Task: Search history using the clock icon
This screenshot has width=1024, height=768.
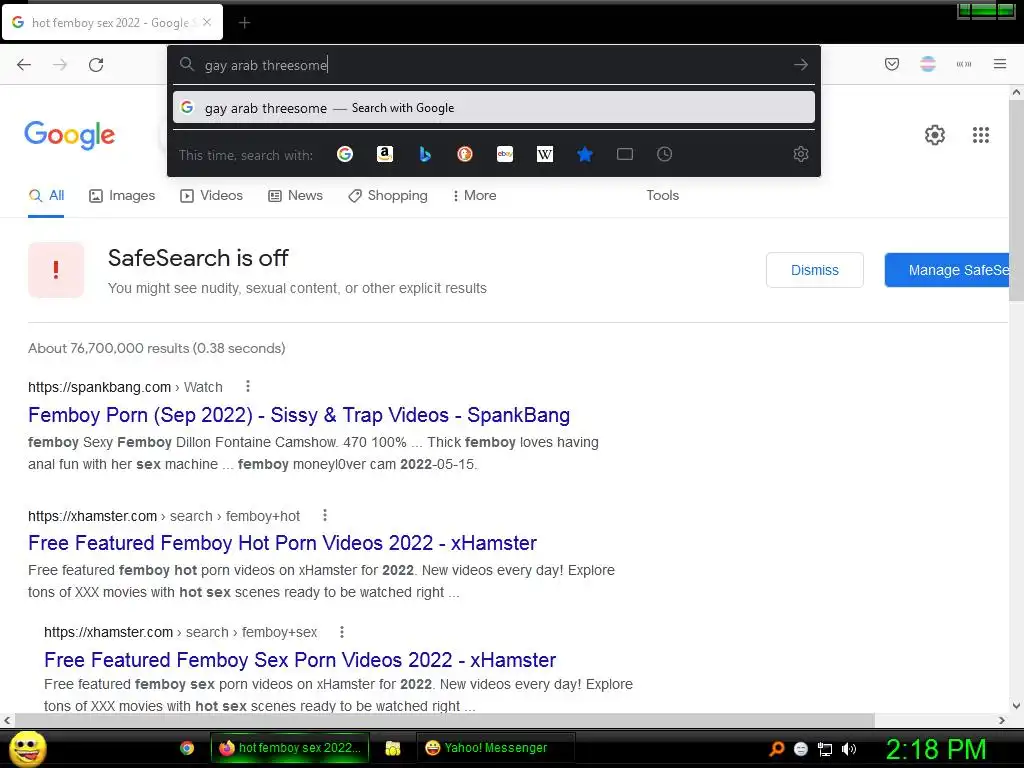Action: 664,154
